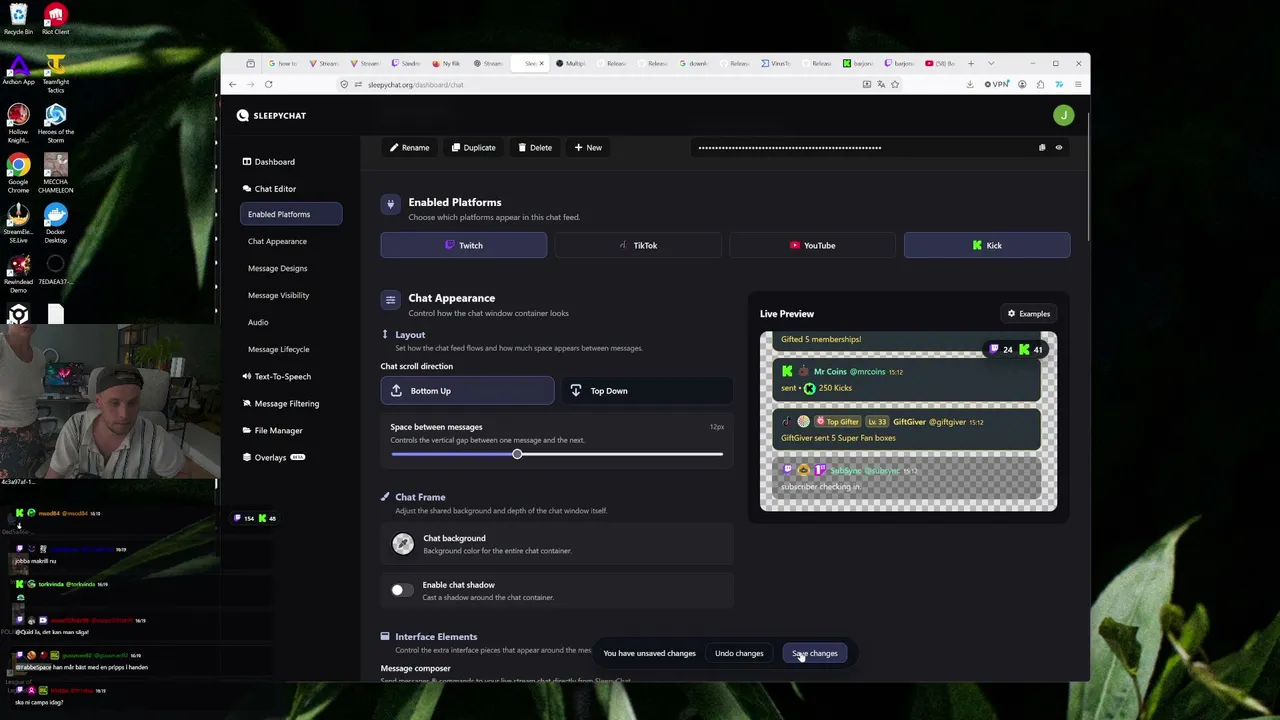Click the Chat Appearance sliders icon
Image resolution: width=1280 pixels, height=720 pixels.
click(x=390, y=299)
